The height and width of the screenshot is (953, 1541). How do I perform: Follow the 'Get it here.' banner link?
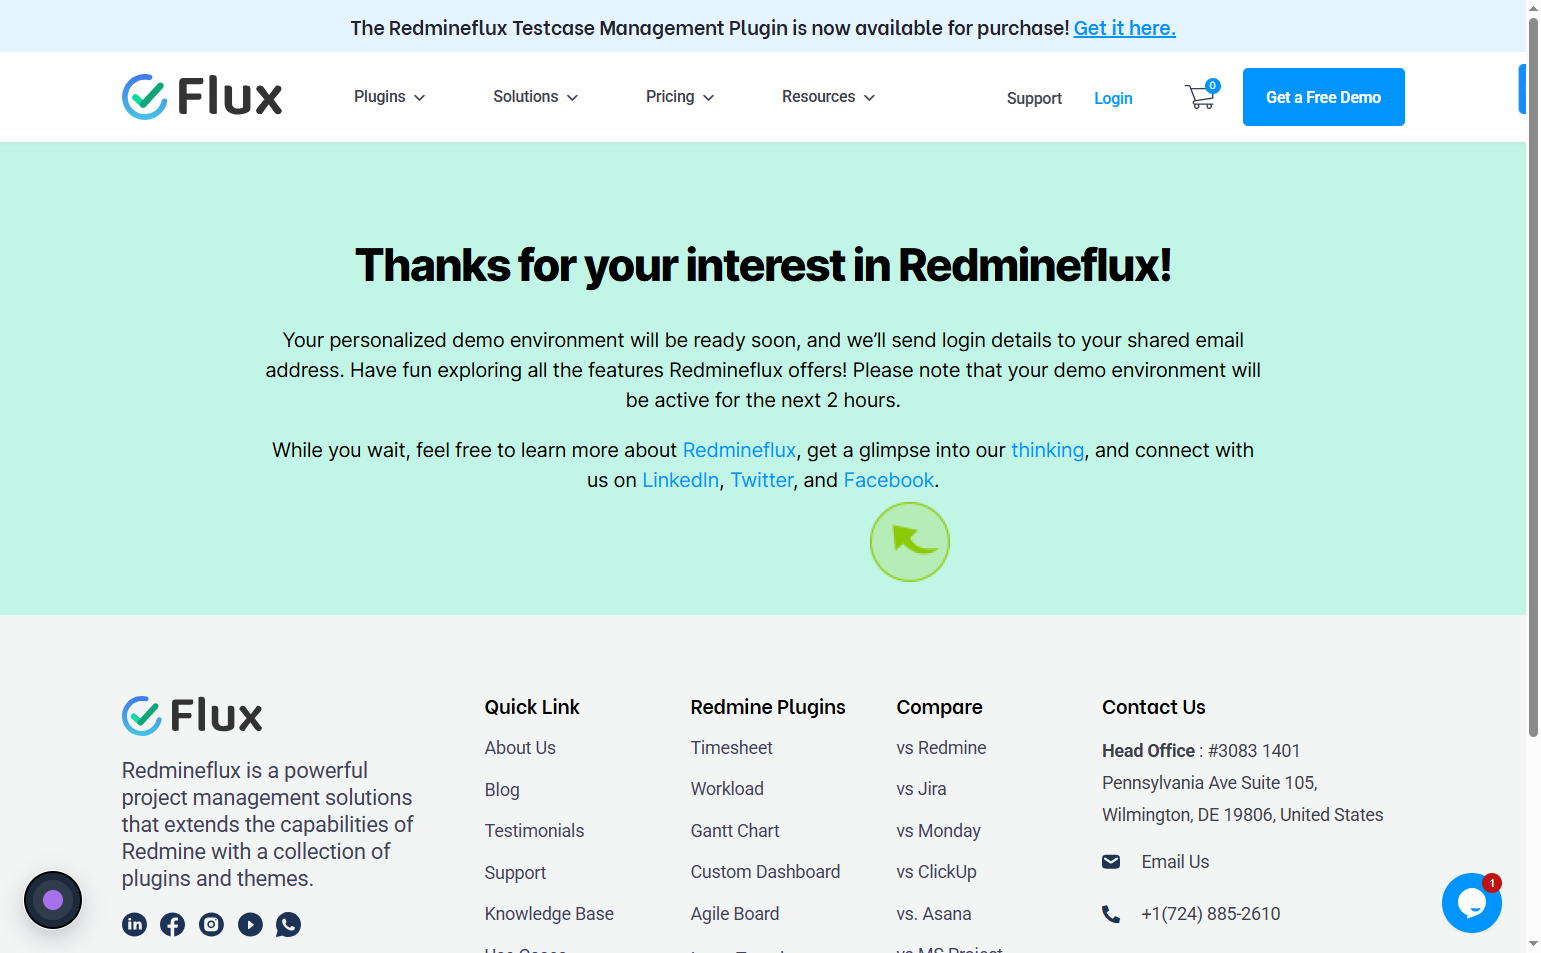(1124, 28)
